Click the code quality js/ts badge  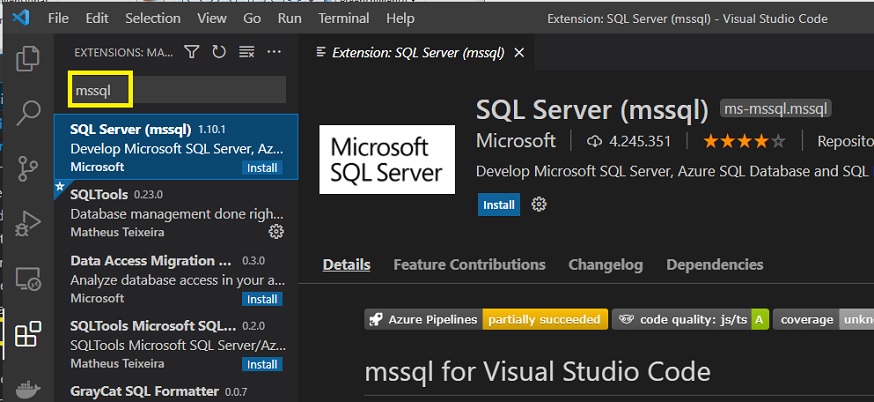tap(691, 319)
